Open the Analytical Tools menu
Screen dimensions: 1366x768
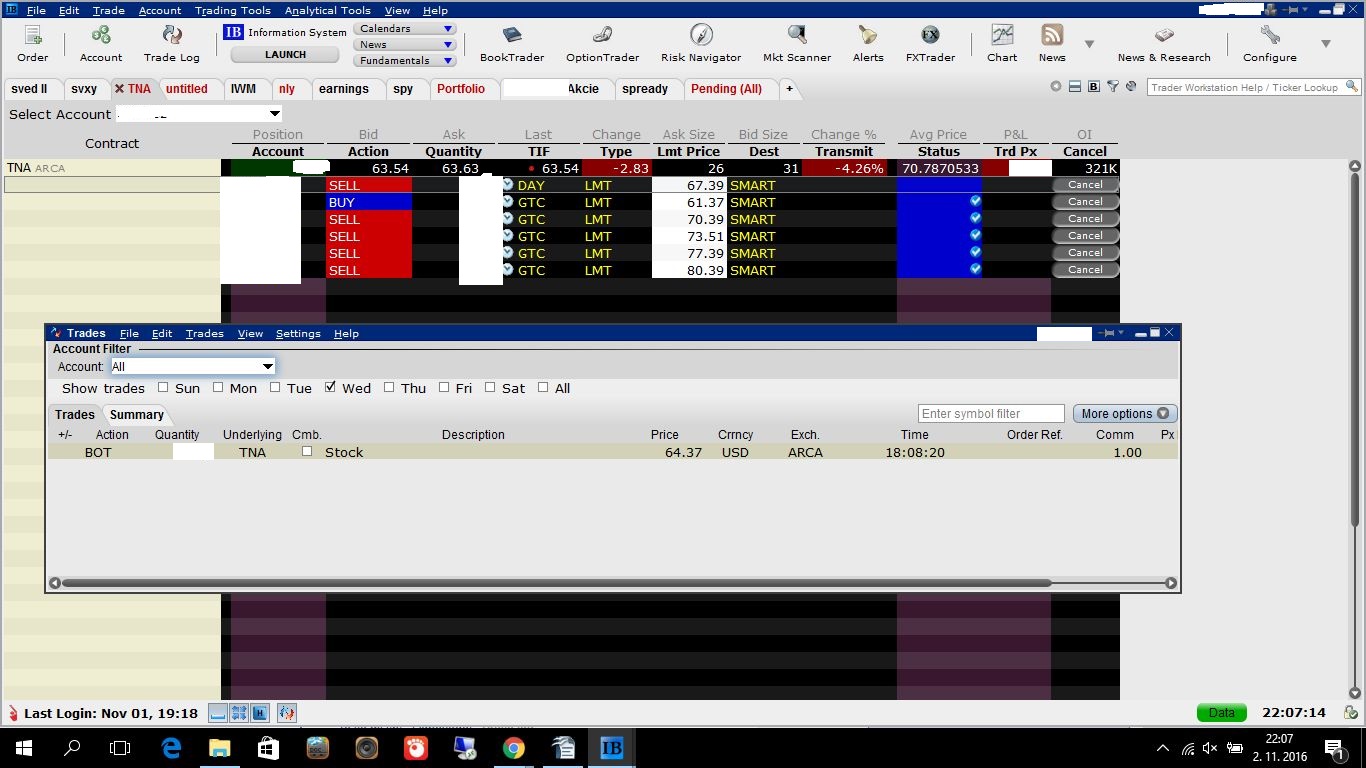pos(328,10)
